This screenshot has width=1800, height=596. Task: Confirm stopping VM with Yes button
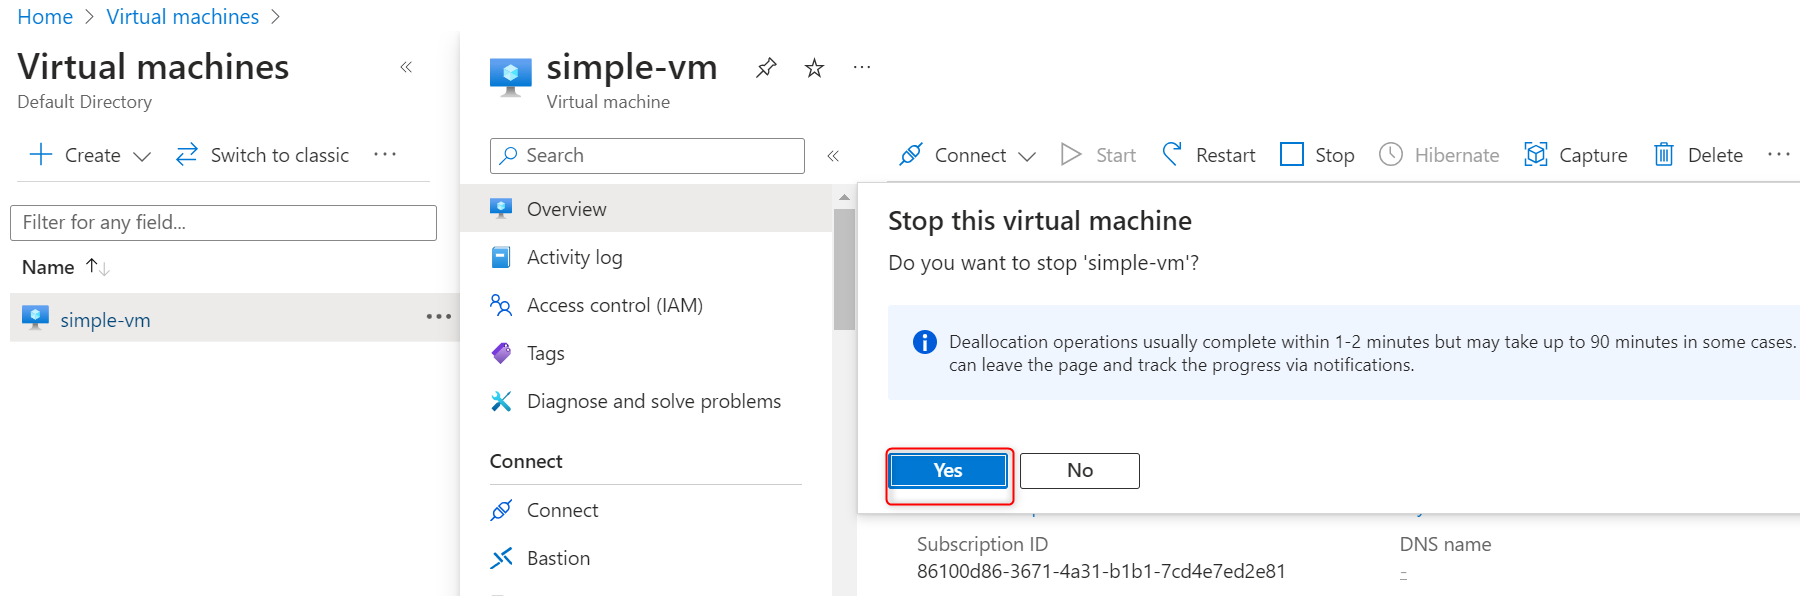pos(948,470)
